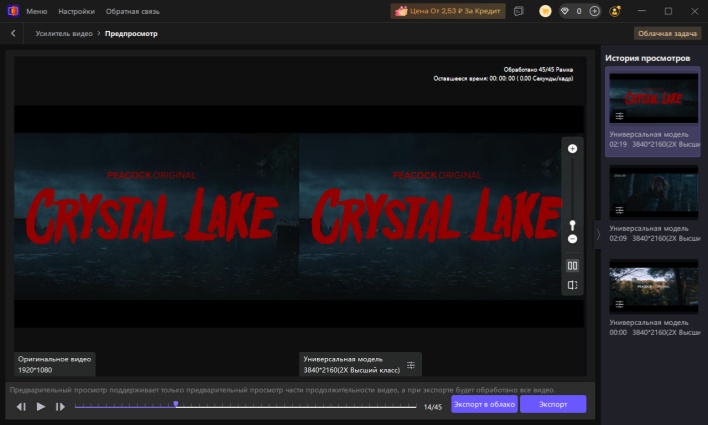Click the credit price promo banner
The height and width of the screenshot is (425, 708).
pyautogui.click(x=448, y=11)
